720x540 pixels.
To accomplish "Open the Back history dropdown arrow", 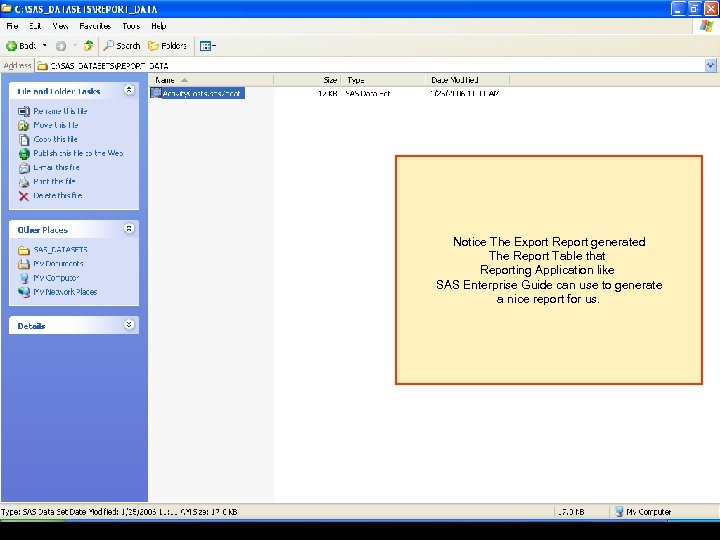I will coord(45,45).
